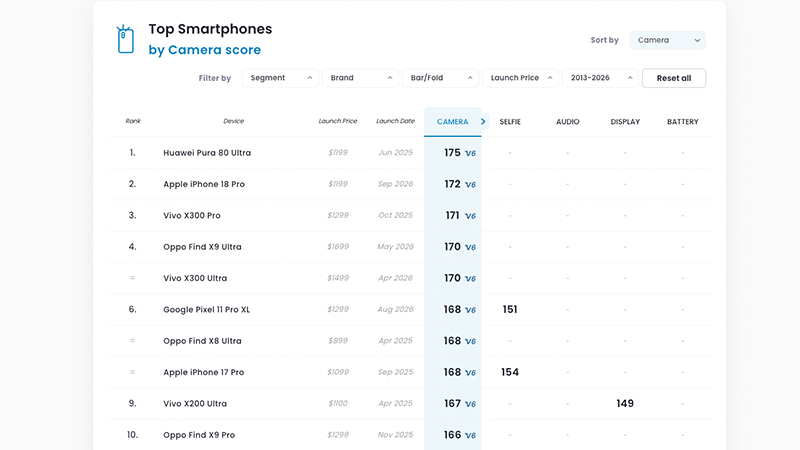Click the $1699 launch price cell
The image size is (800, 450).
338,247
